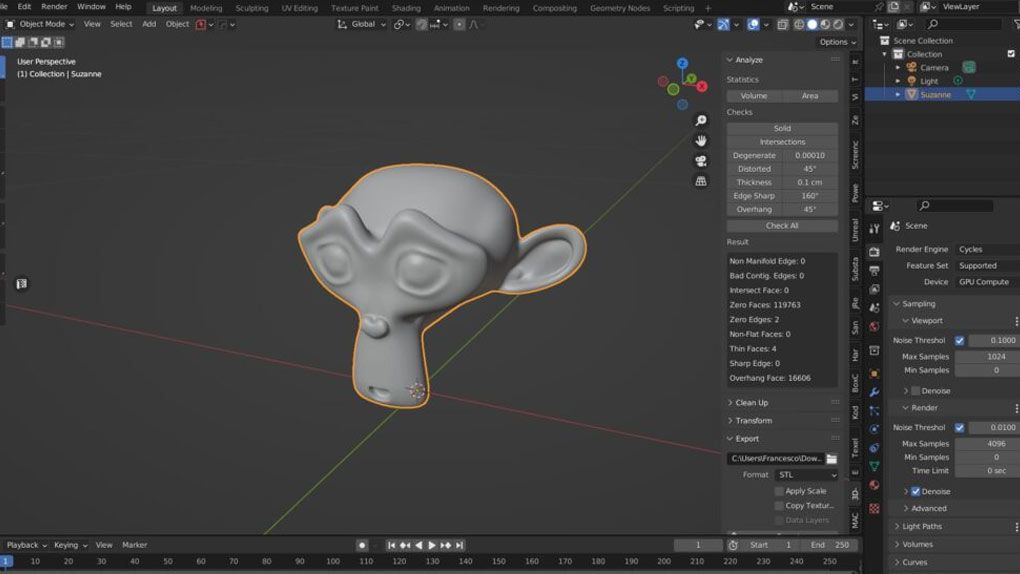Enable Copy Textures checkbox
The height and width of the screenshot is (574, 1020).
point(779,506)
